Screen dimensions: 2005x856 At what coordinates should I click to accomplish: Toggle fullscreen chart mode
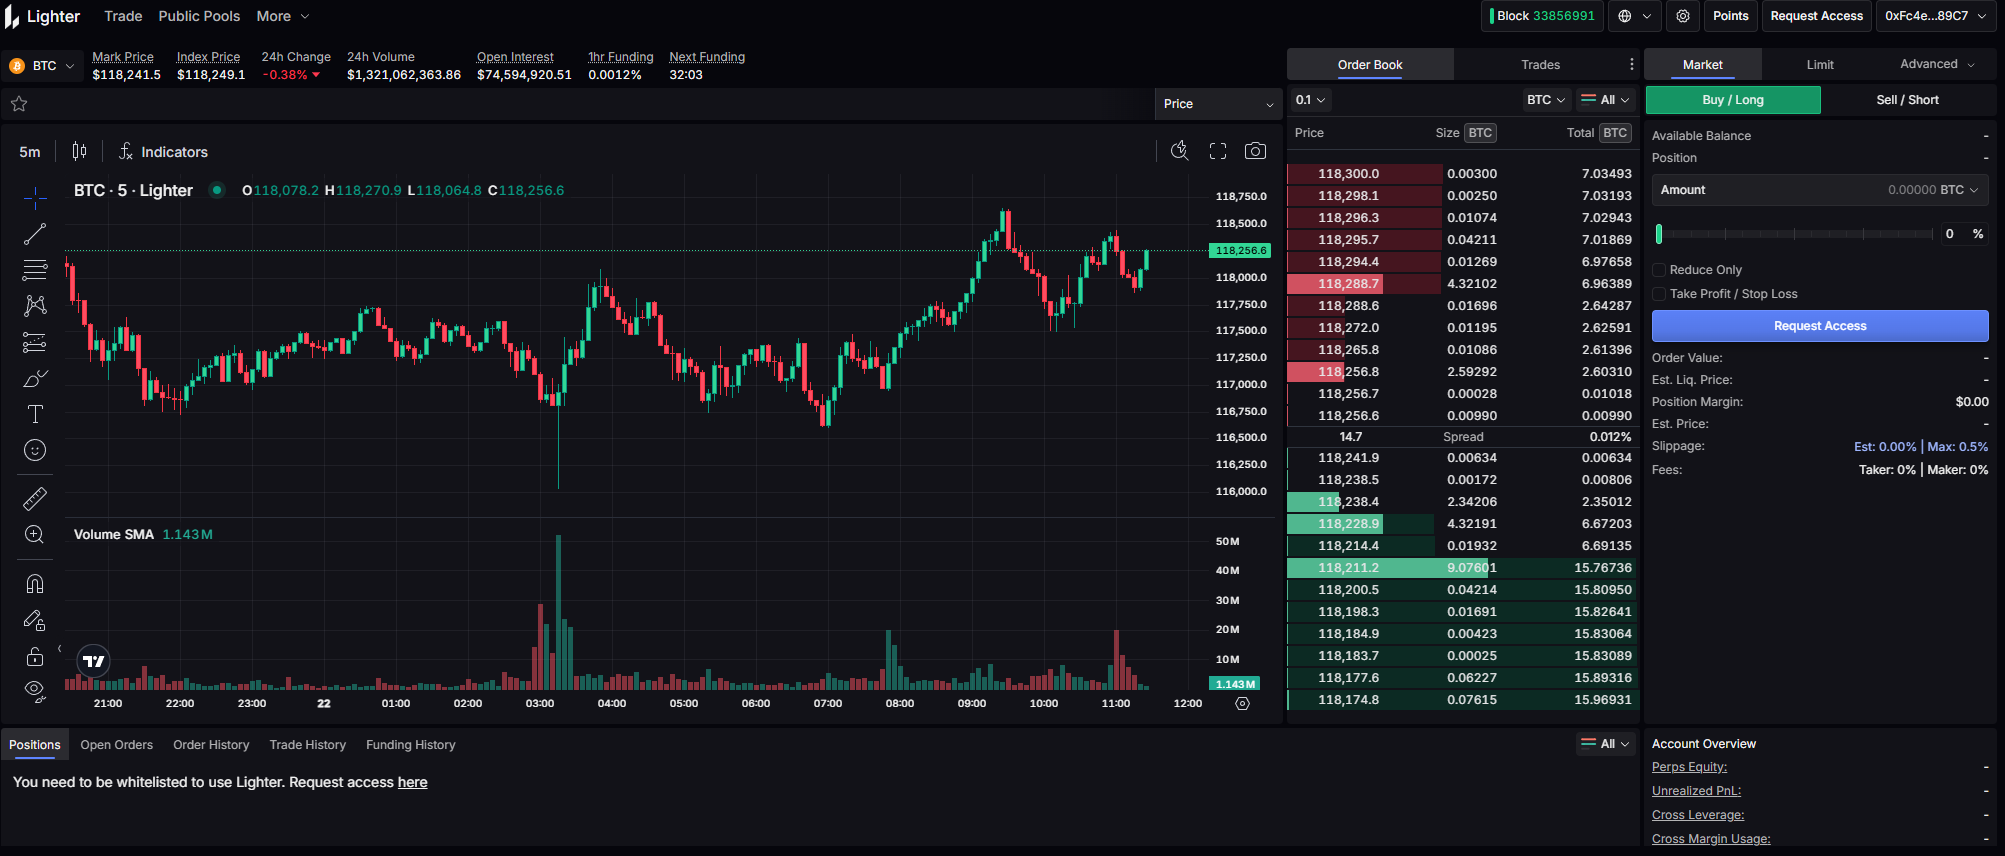point(1218,151)
